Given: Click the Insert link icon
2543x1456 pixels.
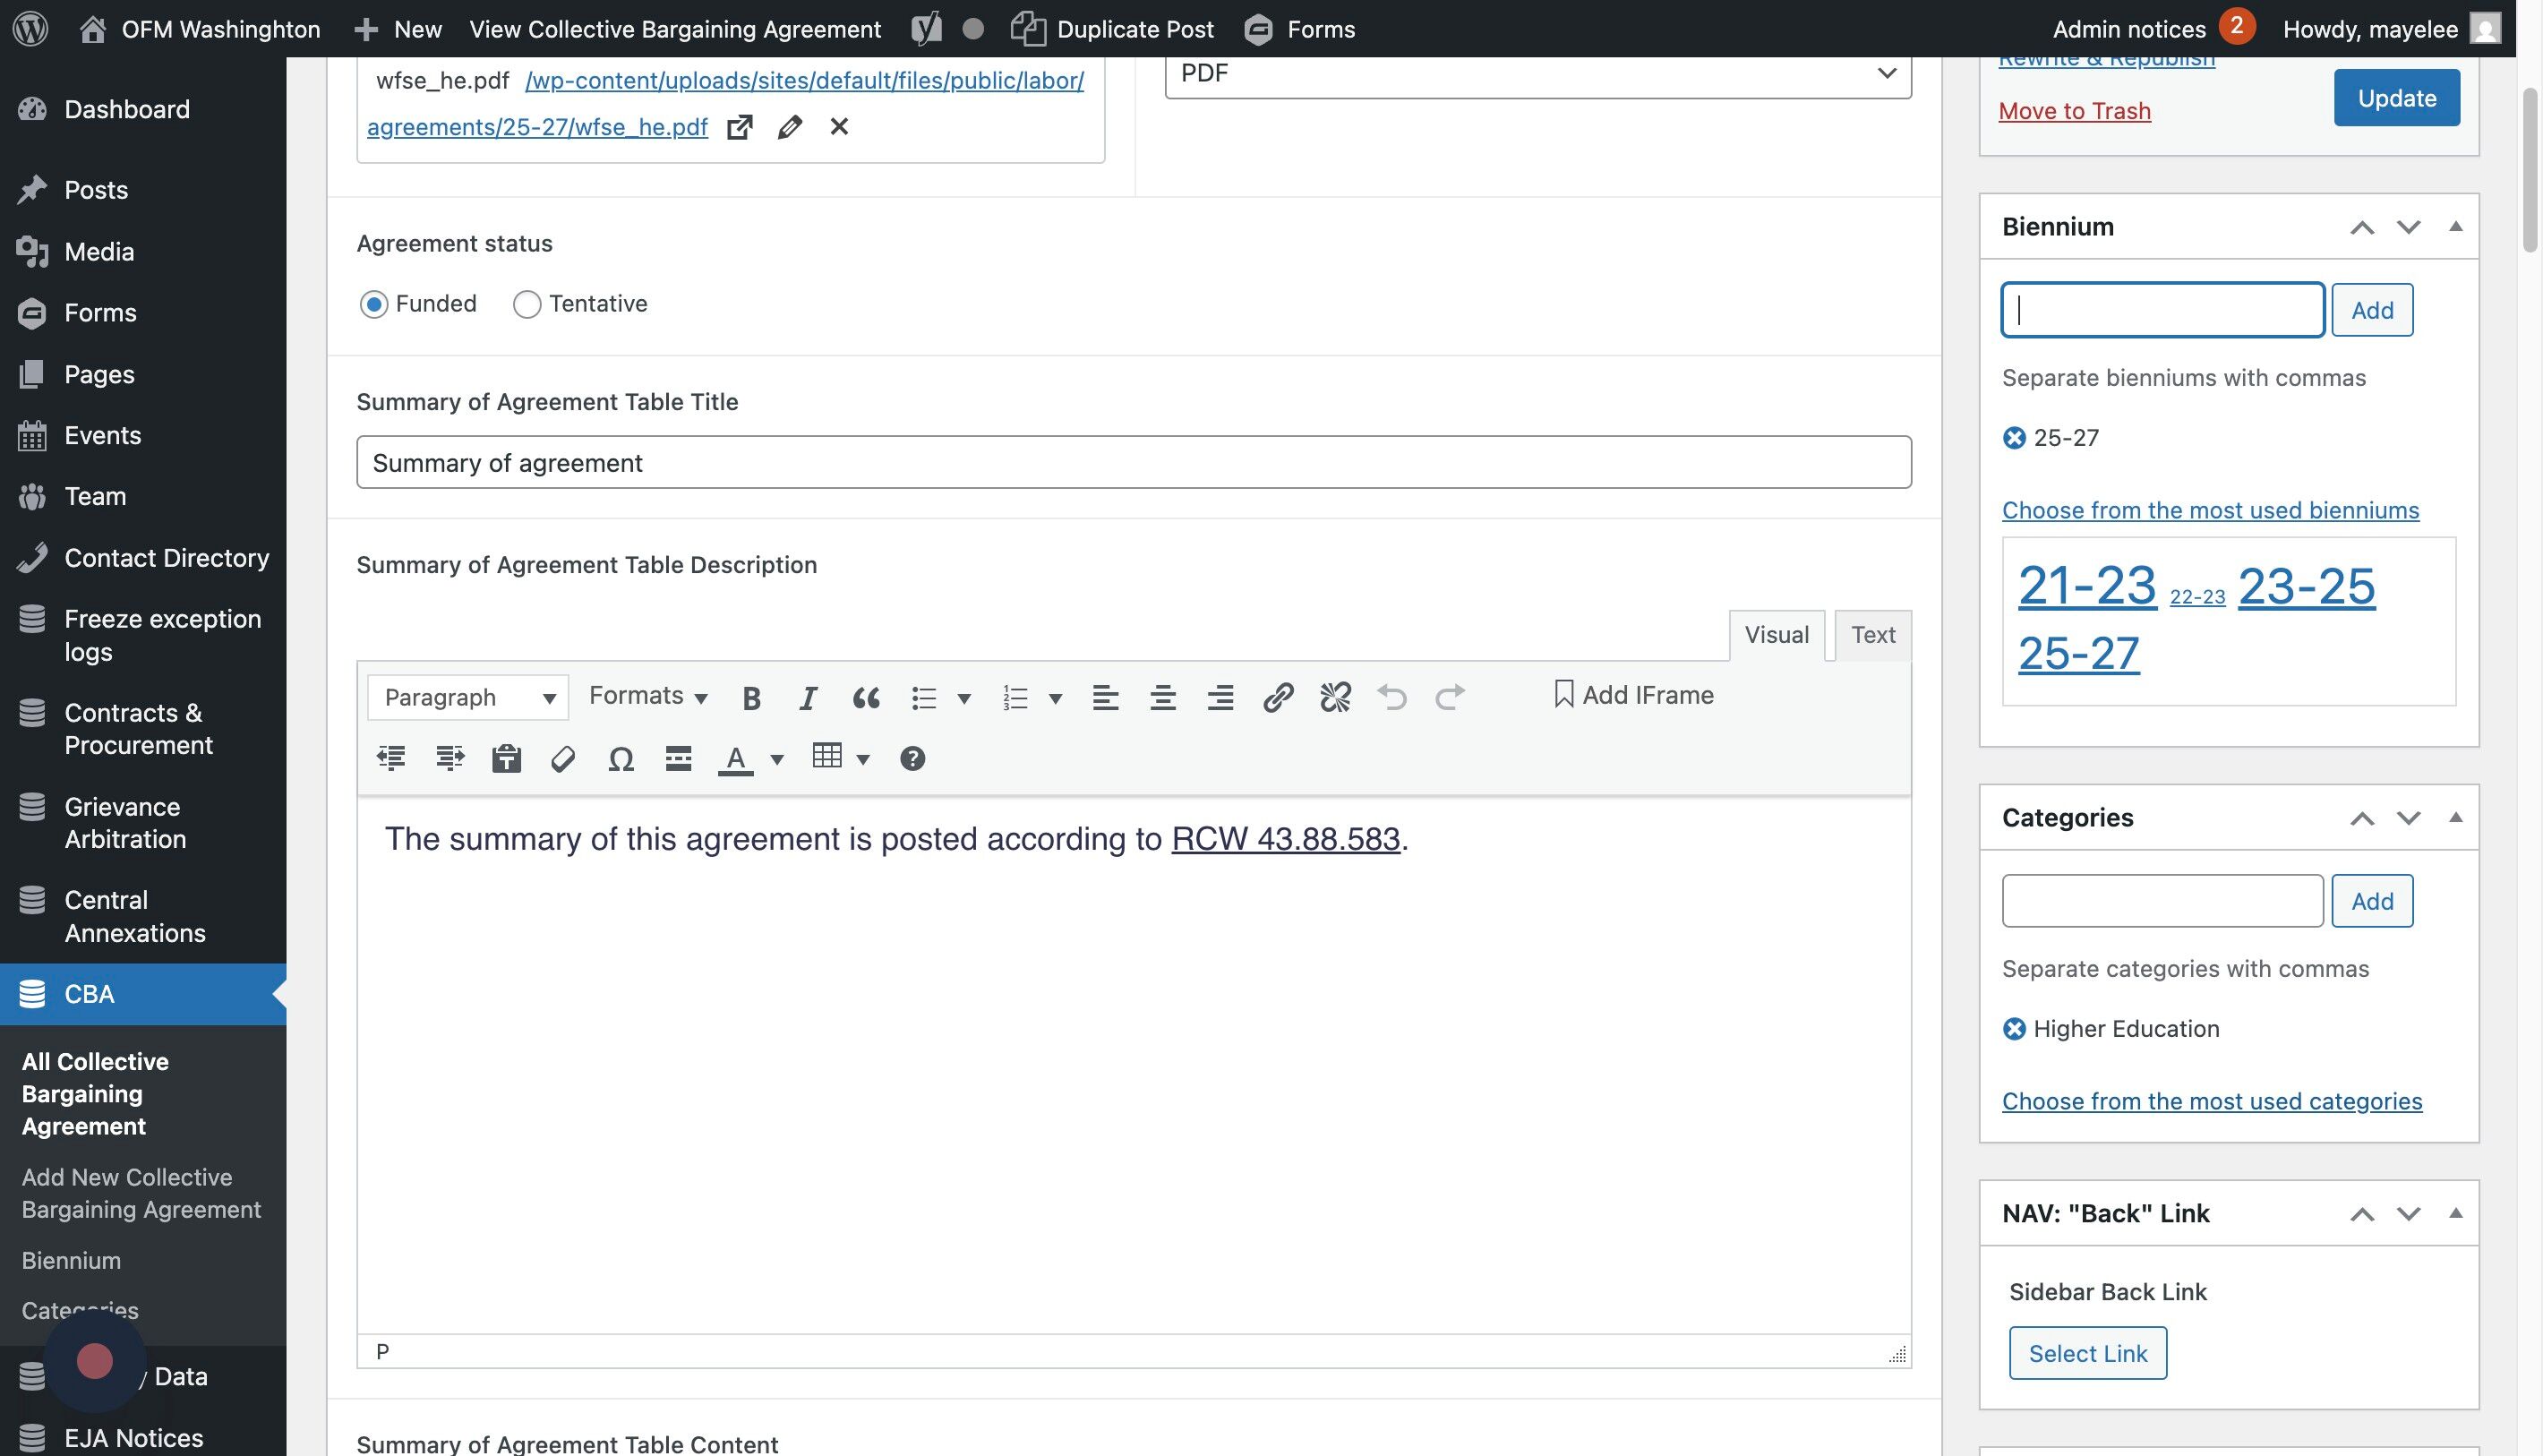Looking at the screenshot, I should click(1277, 697).
